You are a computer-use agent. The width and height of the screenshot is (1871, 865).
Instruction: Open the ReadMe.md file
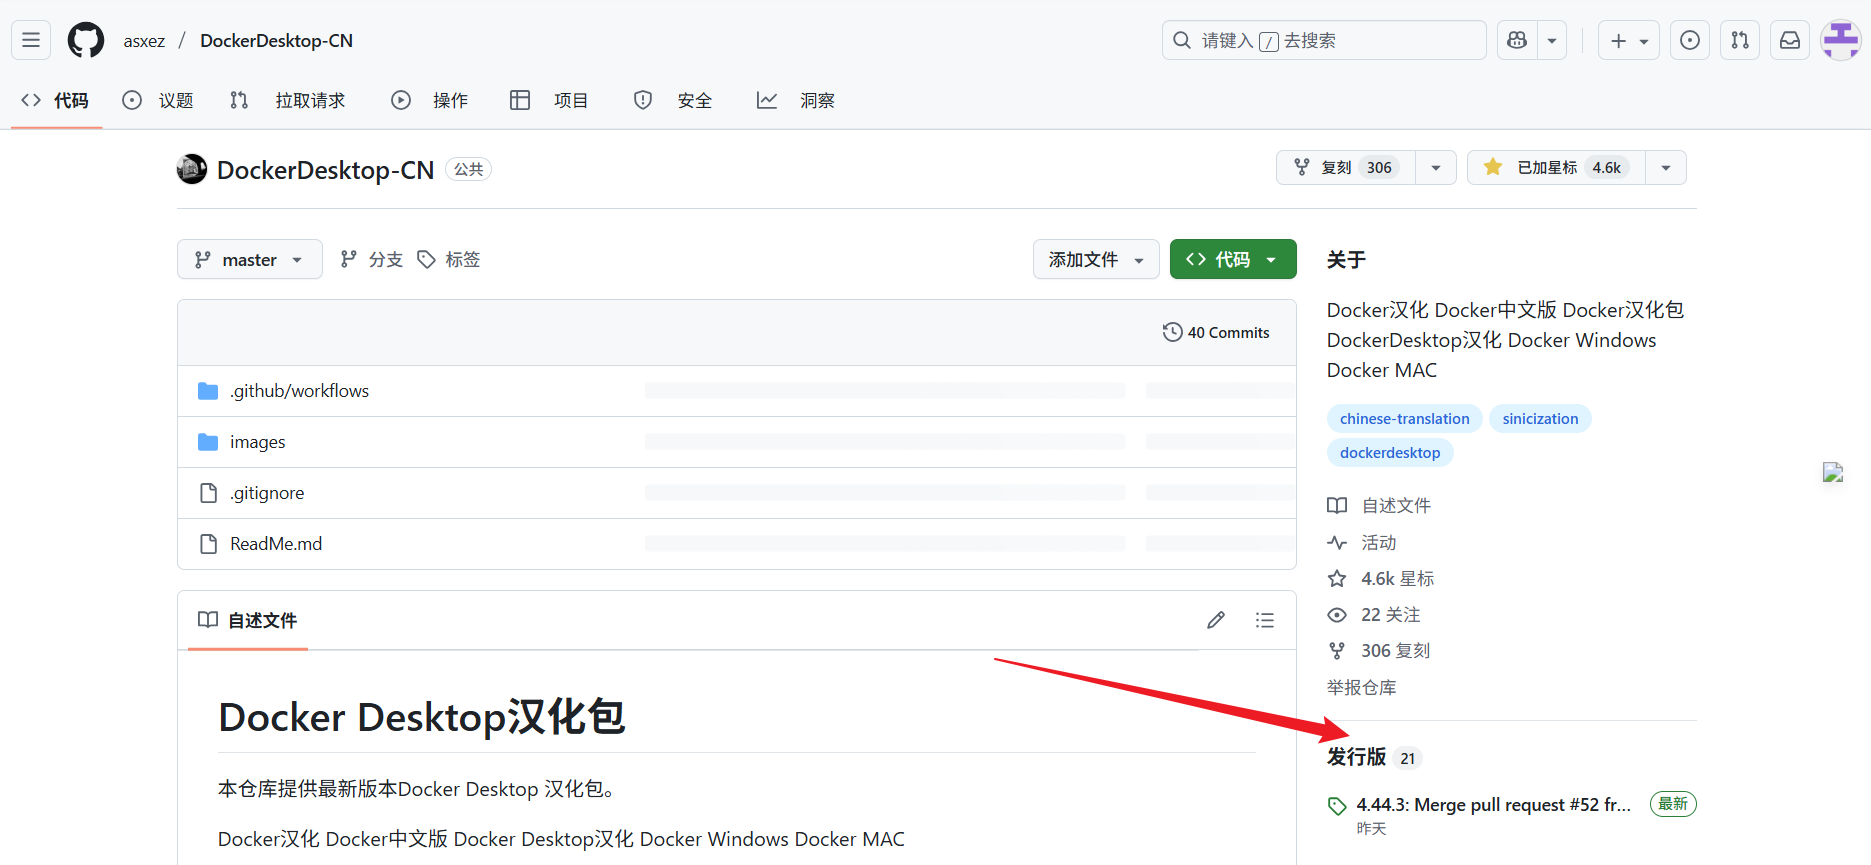click(x=276, y=544)
